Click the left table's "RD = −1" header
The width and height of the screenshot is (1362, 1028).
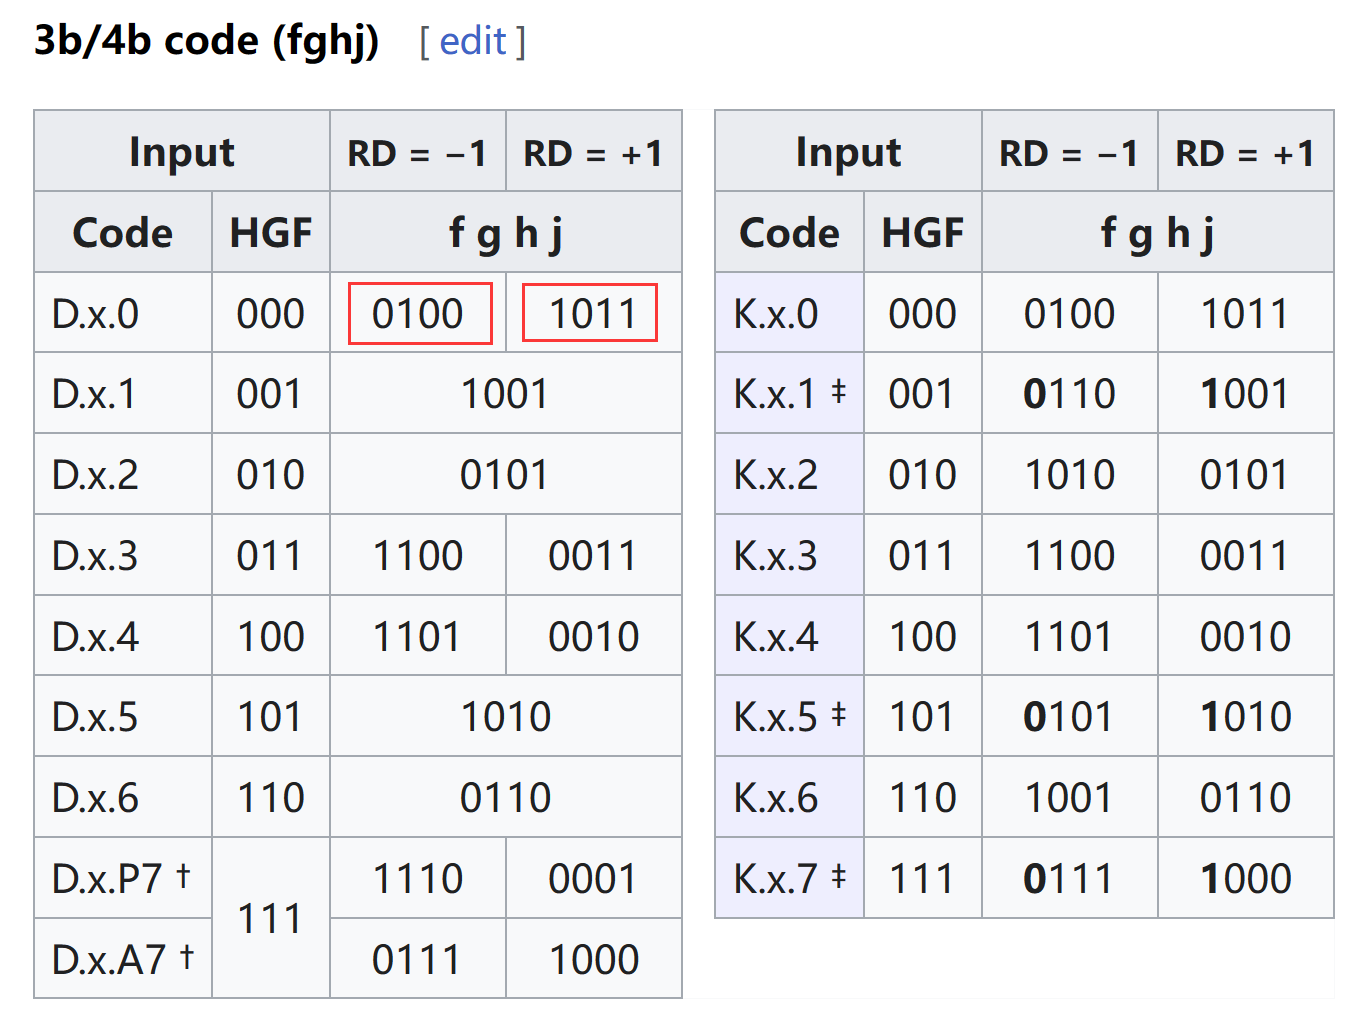pos(418,153)
